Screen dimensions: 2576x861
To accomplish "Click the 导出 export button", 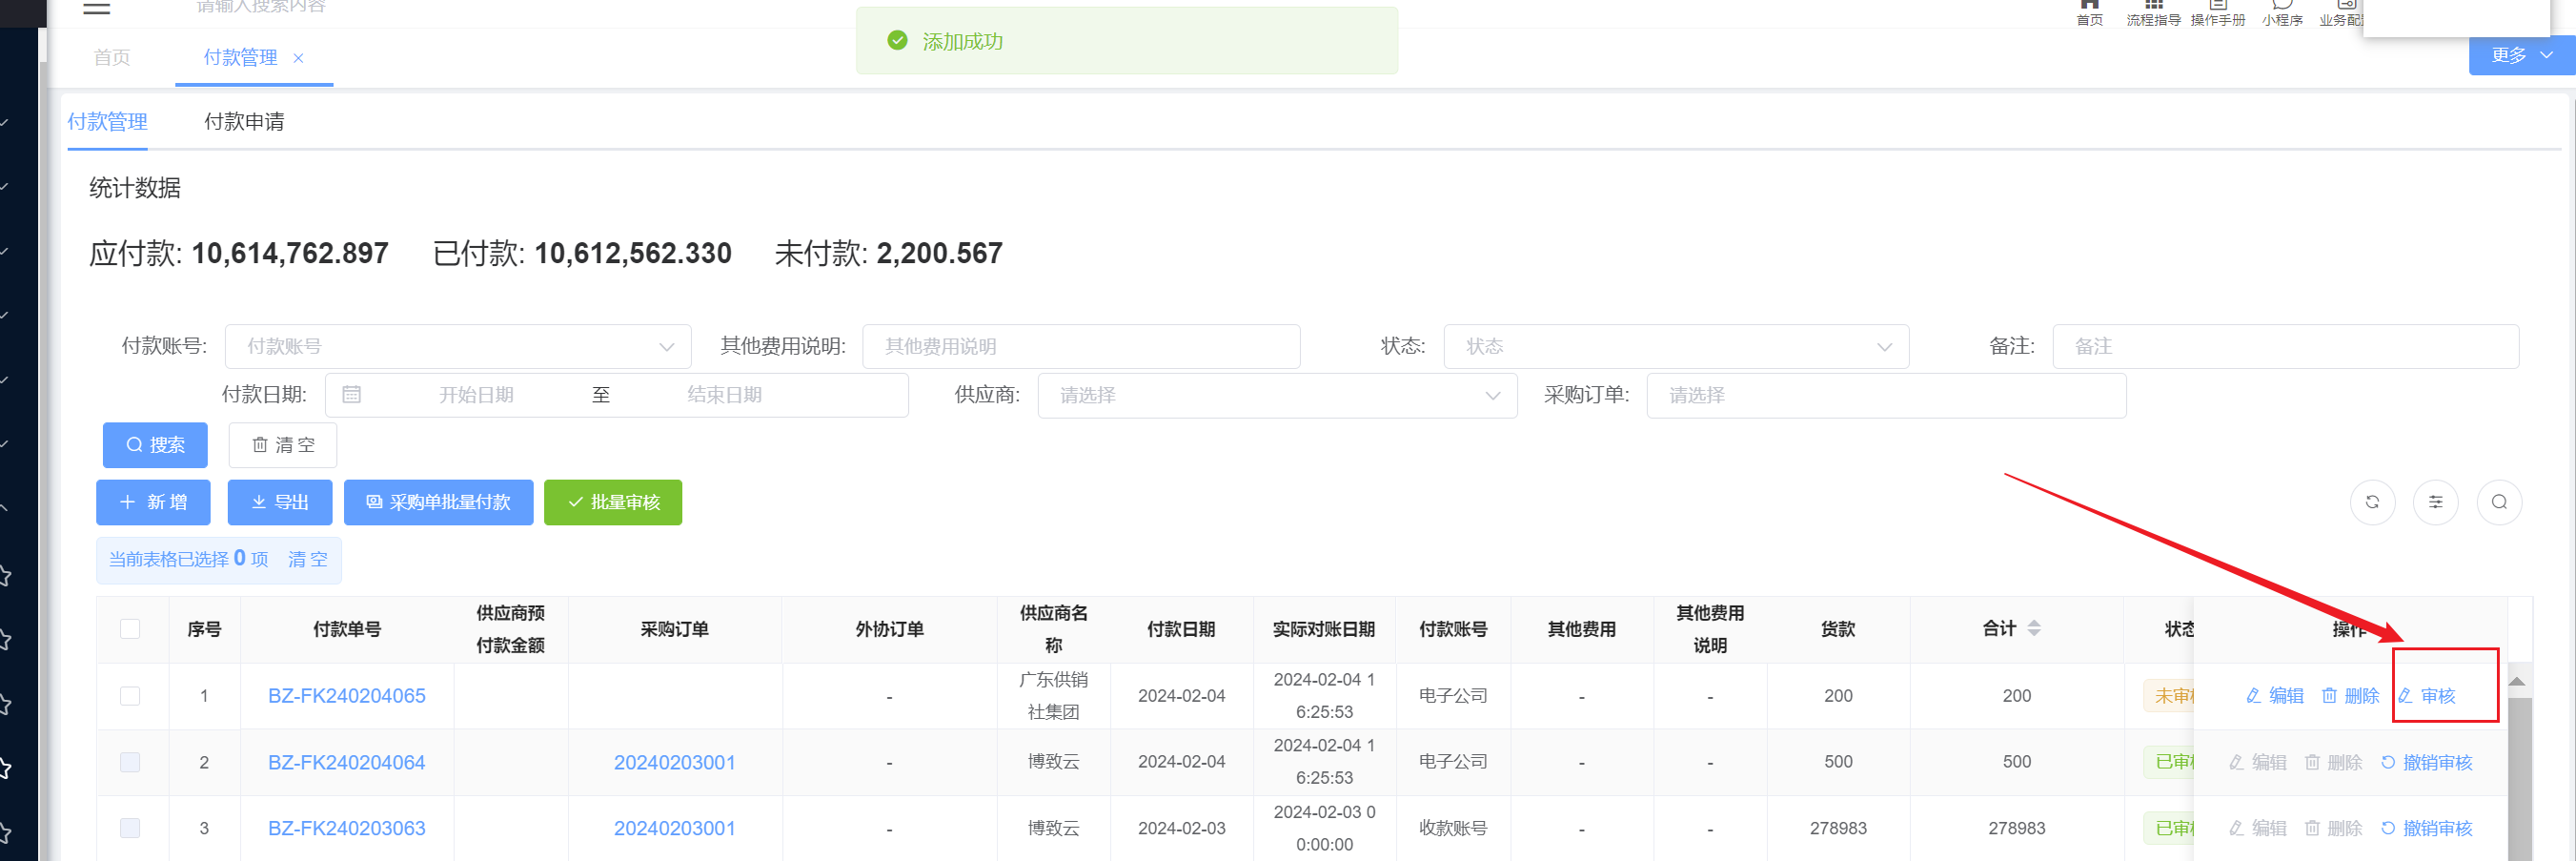I will click(x=280, y=502).
